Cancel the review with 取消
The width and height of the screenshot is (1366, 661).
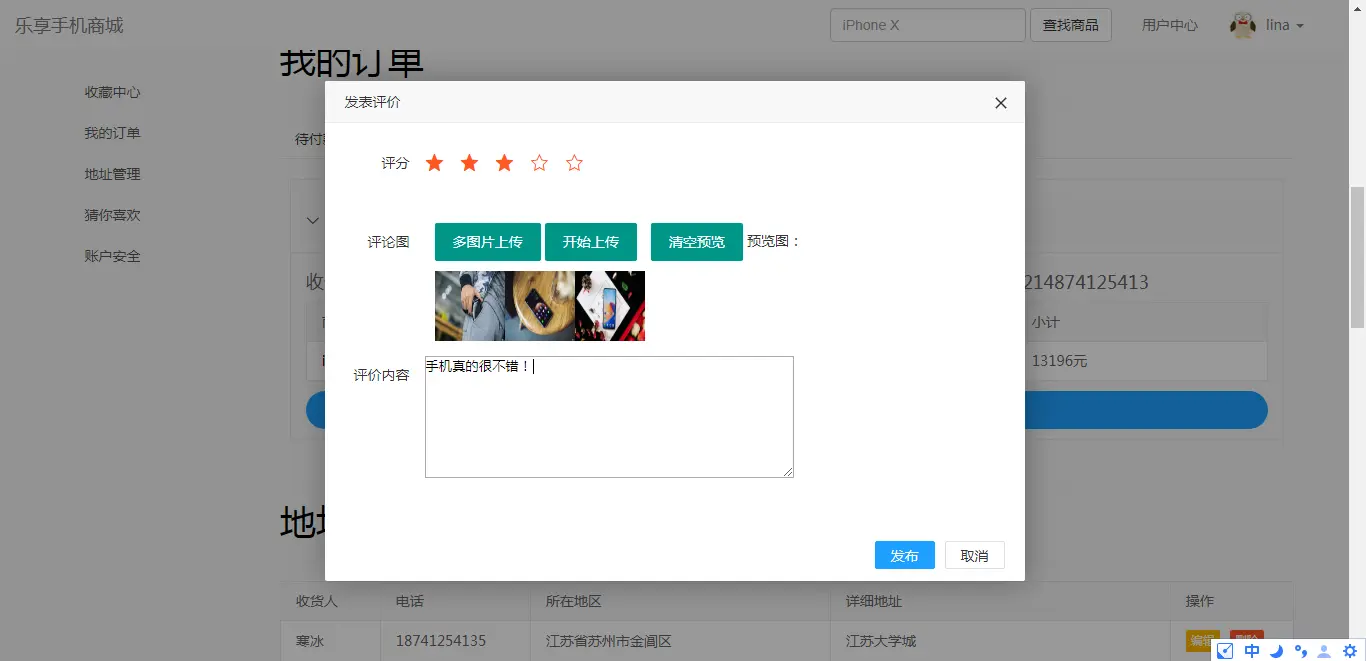975,555
